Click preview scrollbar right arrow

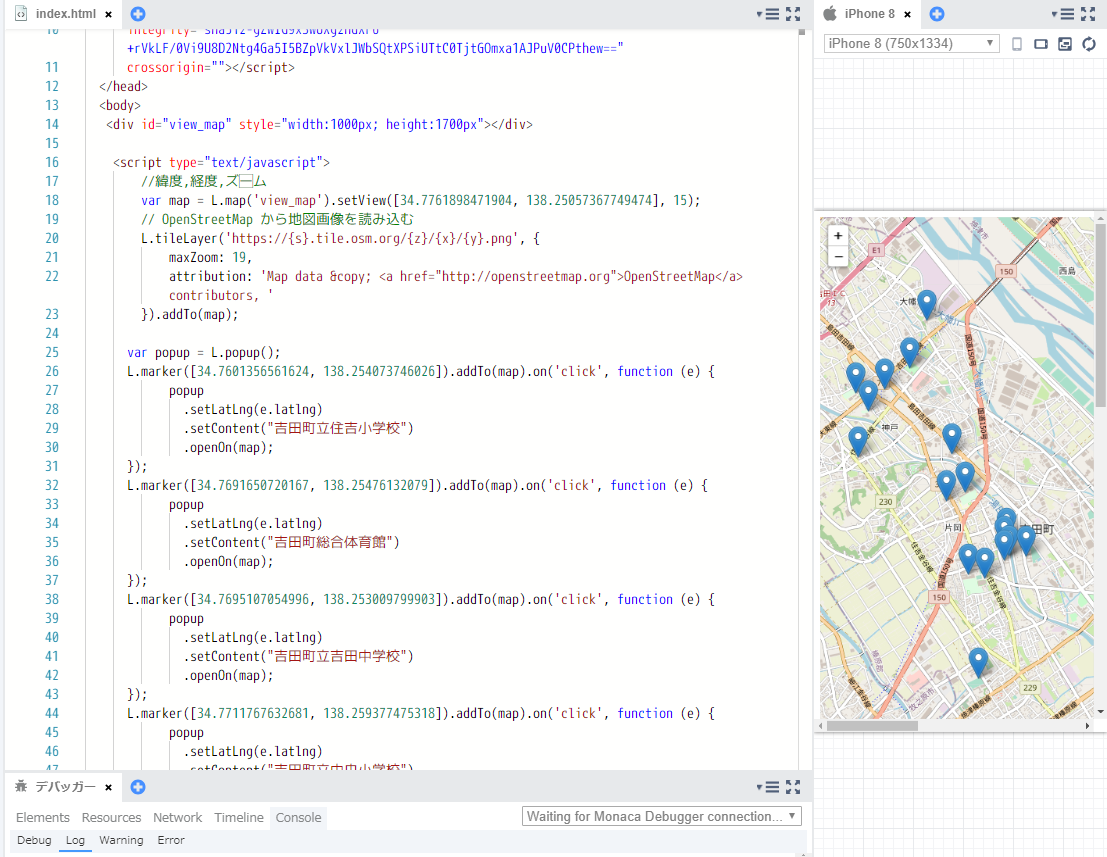click(x=1087, y=726)
